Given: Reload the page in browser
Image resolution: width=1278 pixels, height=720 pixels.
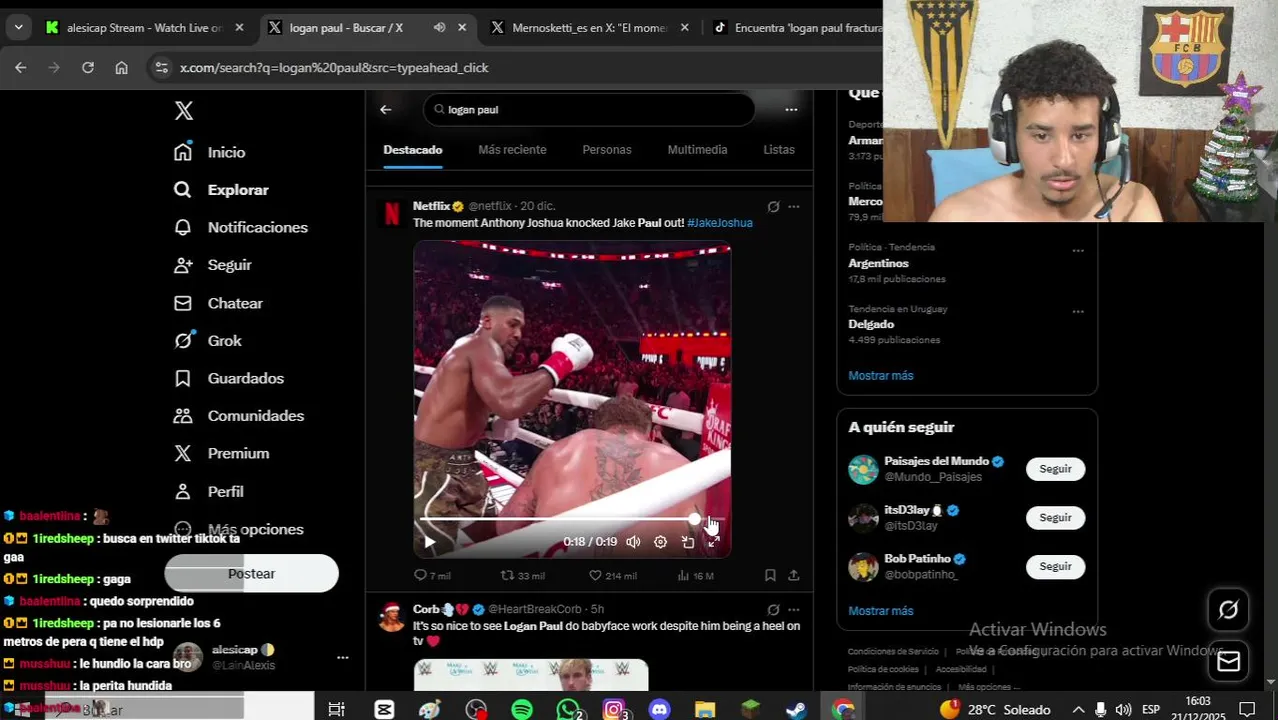Looking at the screenshot, I should coord(88,68).
